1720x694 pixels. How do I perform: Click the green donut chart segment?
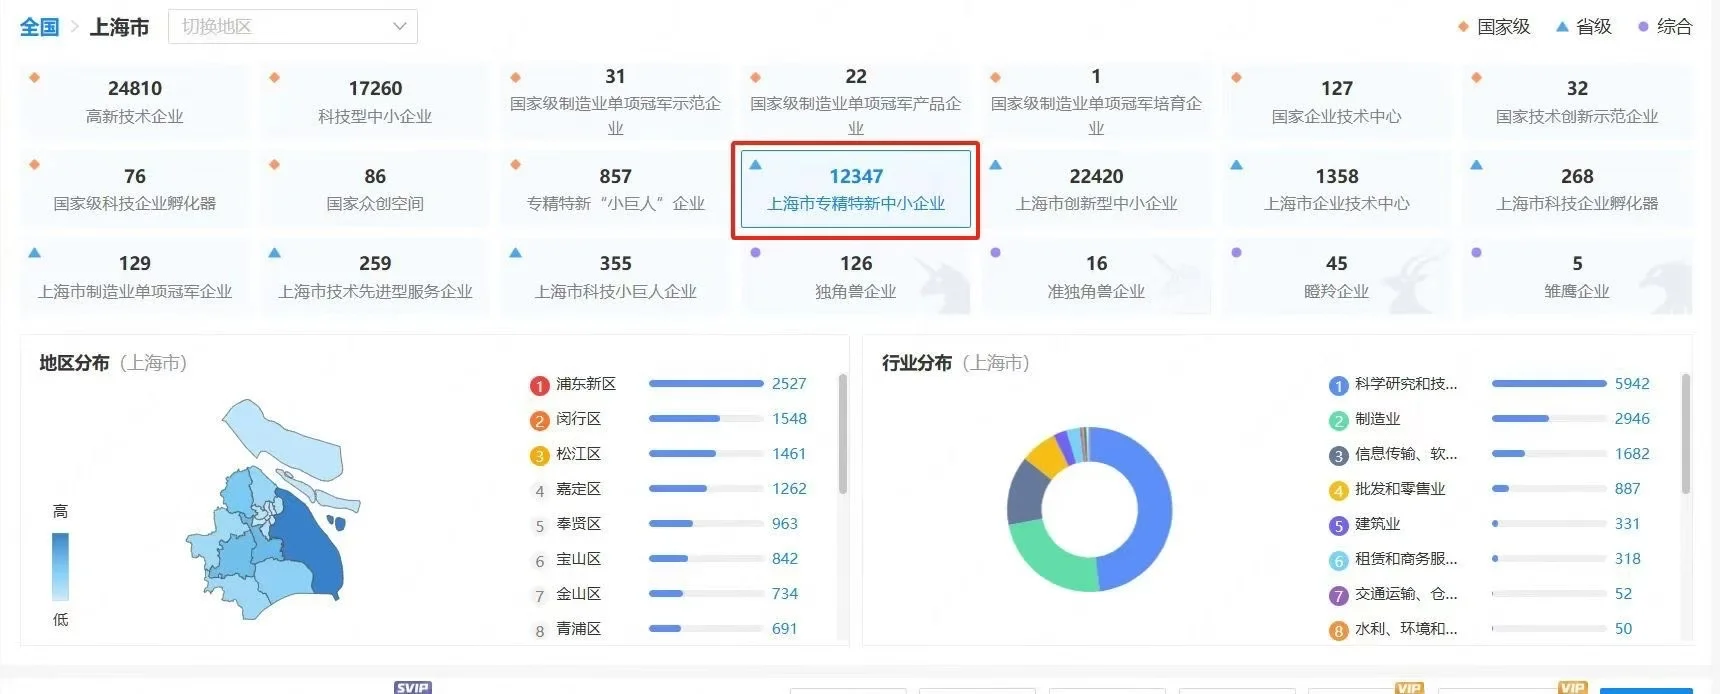click(x=1045, y=562)
